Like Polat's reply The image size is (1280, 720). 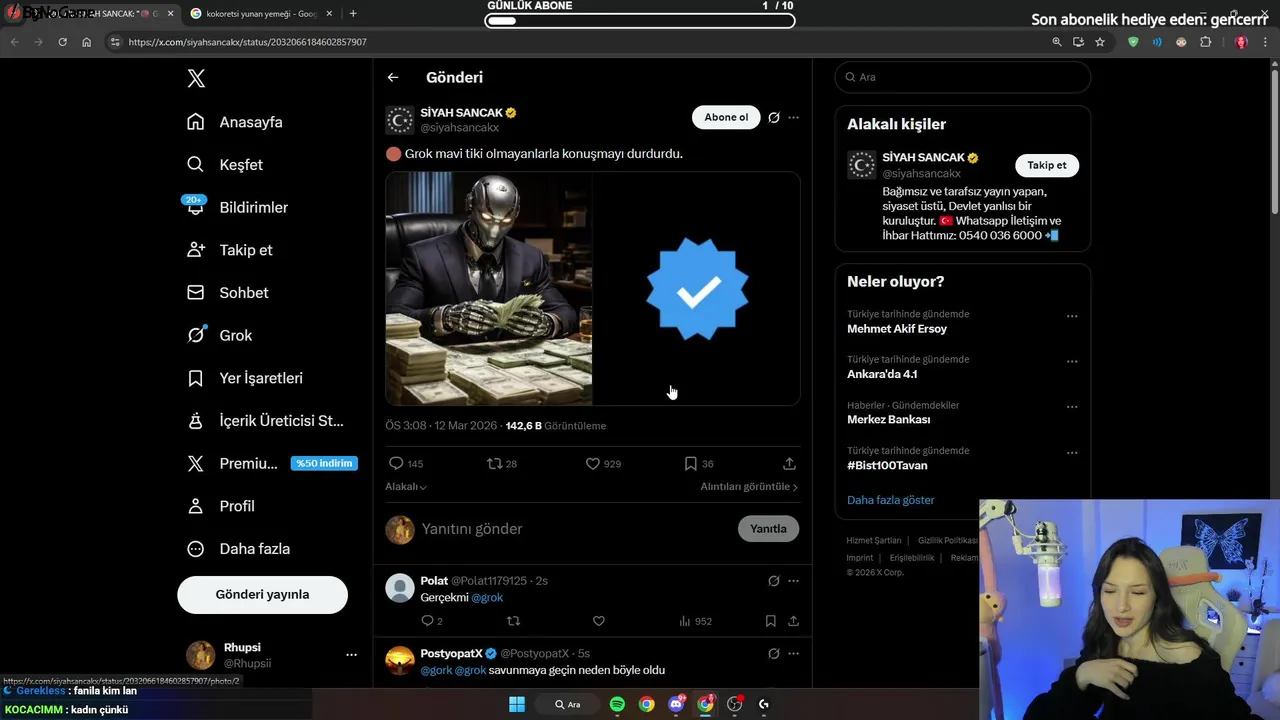[x=598, y=621]
